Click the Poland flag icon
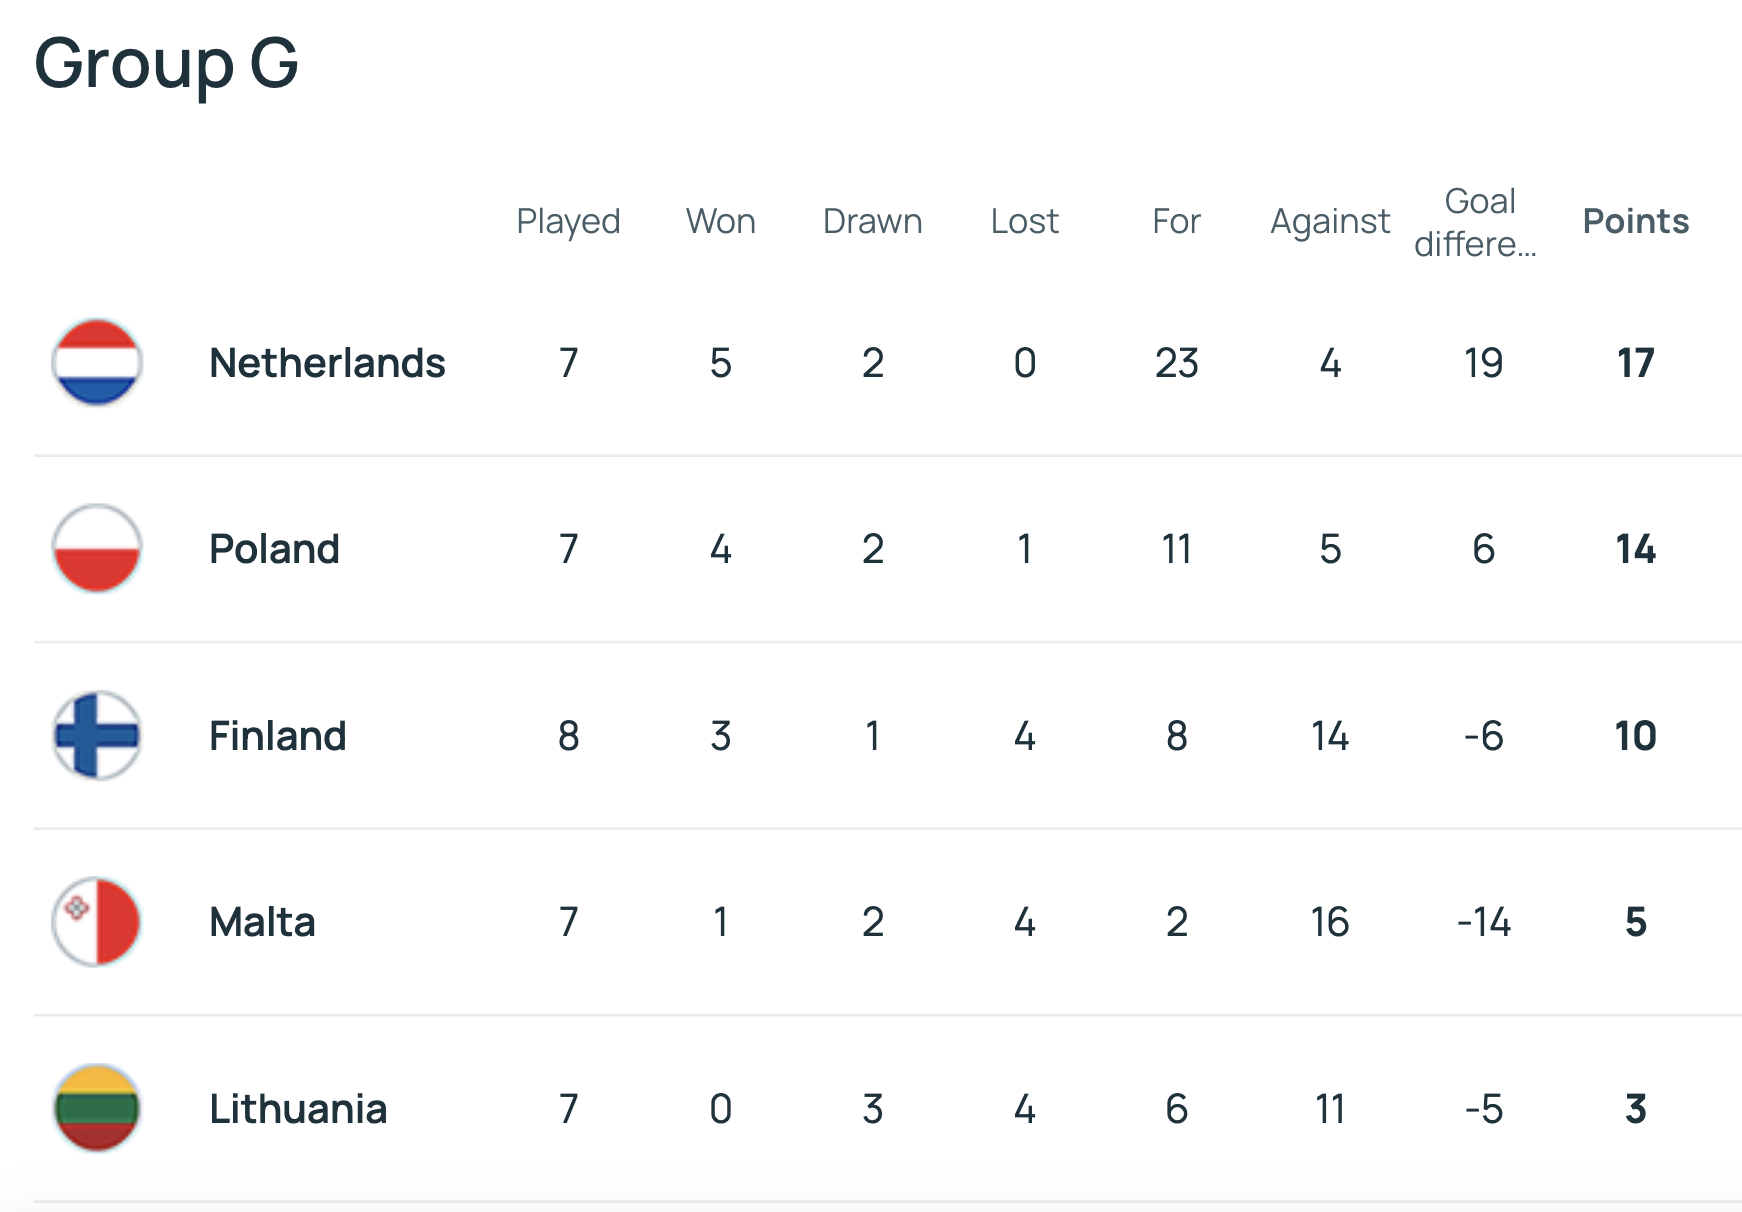Viewport: 1742px width, 1212px height. (x=96, y=549)
